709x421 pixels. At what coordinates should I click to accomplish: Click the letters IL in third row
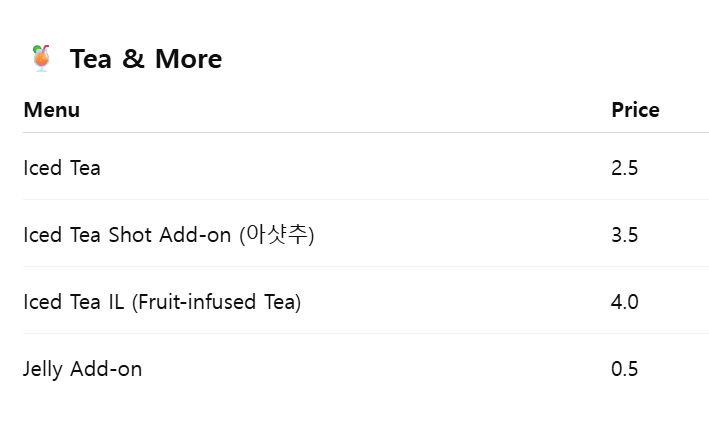tap(116, 302)
